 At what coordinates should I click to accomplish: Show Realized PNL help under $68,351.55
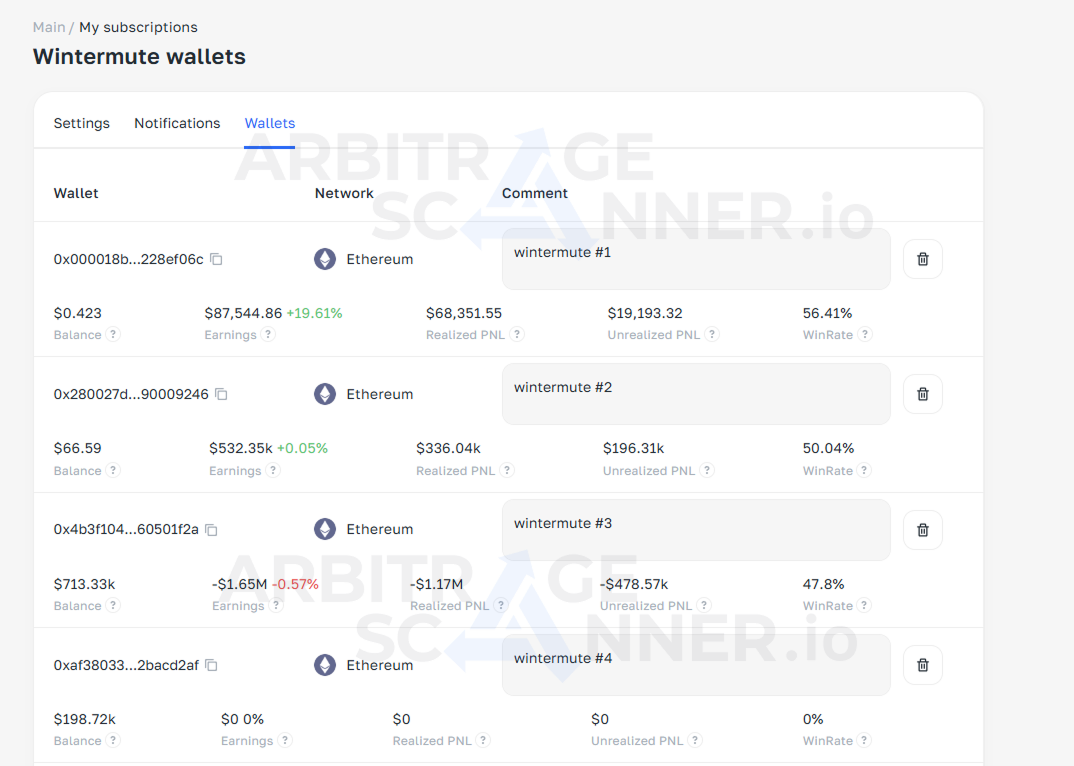coord(517,334)
